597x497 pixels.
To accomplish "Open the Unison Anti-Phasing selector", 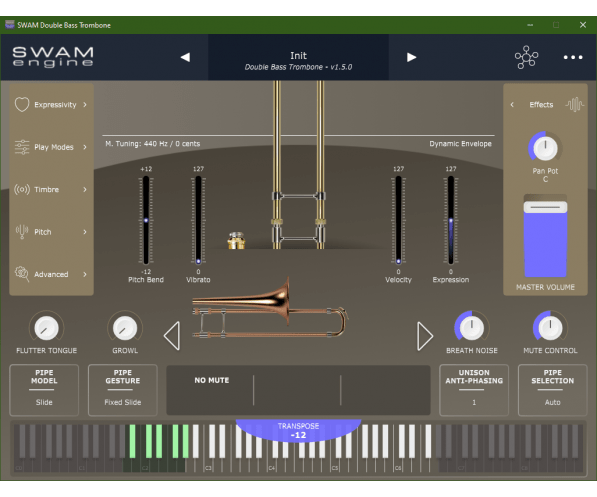I will tap(474, 390).
